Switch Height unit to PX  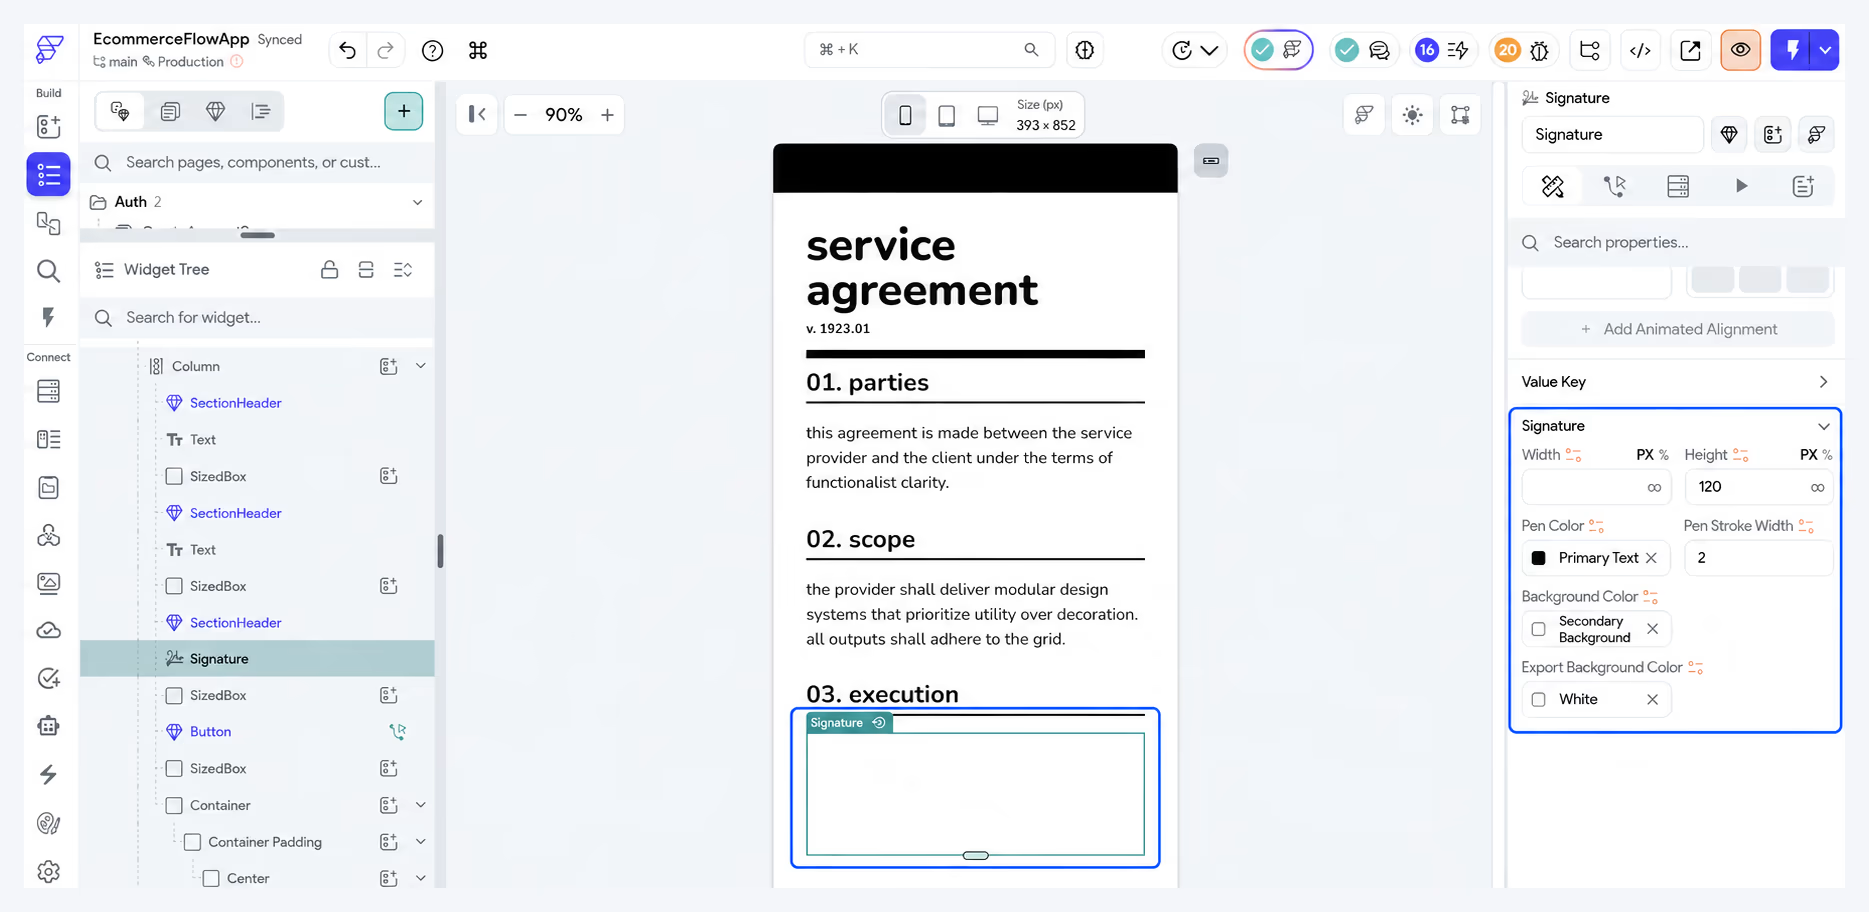coord(1809,455)
